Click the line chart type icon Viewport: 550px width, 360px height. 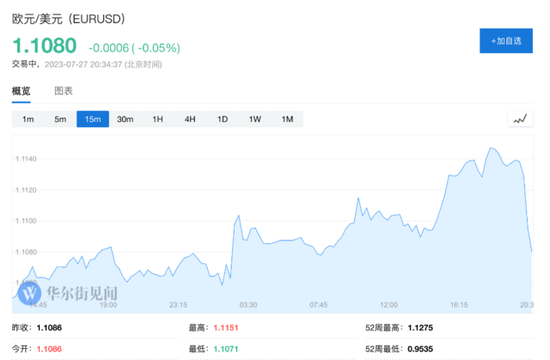tap(520, 119)
